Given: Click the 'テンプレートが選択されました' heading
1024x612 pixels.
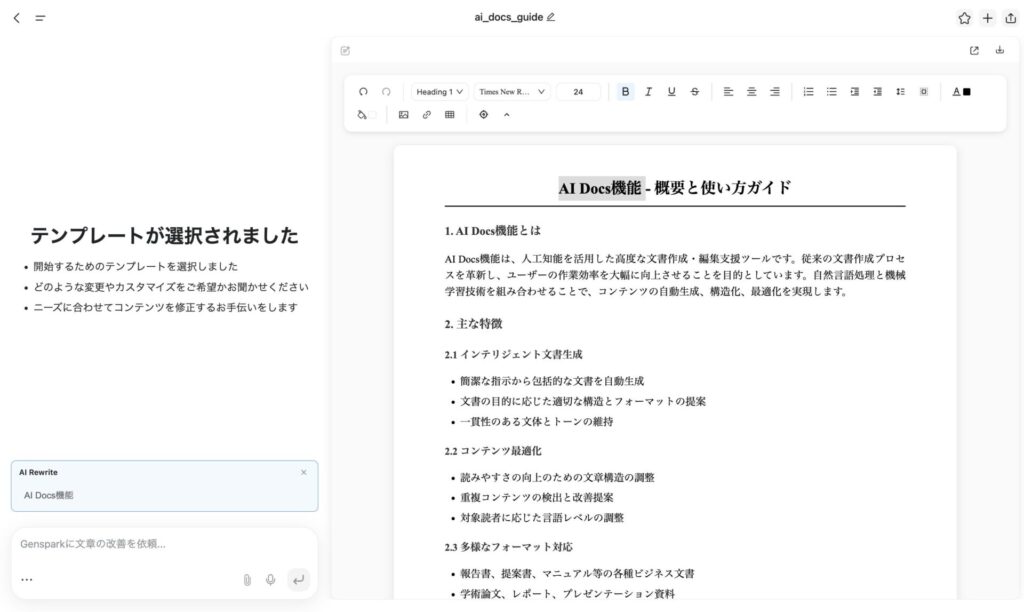Looking at the screenshot, I should pos(165,235).
